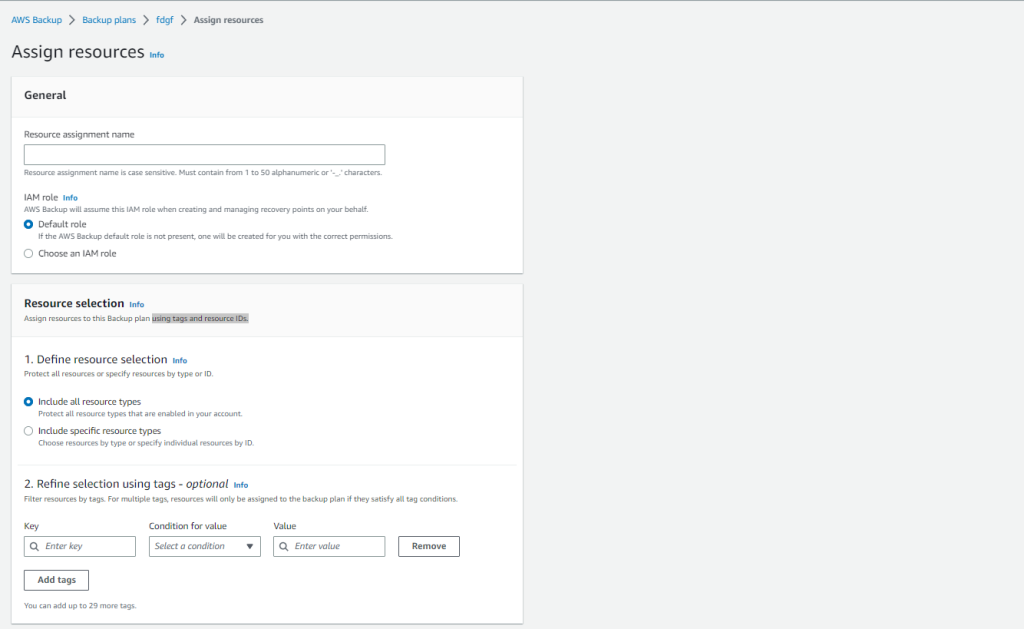Select the Default role radio button
The height and width of the screenshot is (629, 1024).
pos(29,224)
